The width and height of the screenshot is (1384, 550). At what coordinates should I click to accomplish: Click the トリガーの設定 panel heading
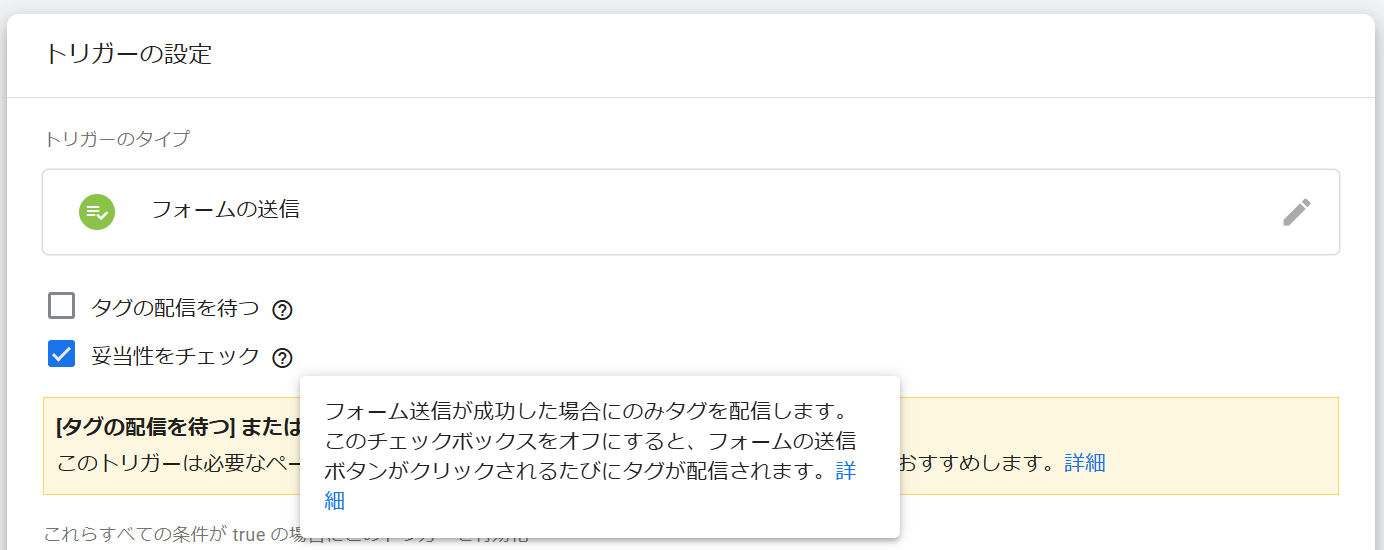[x=128, y=54]
